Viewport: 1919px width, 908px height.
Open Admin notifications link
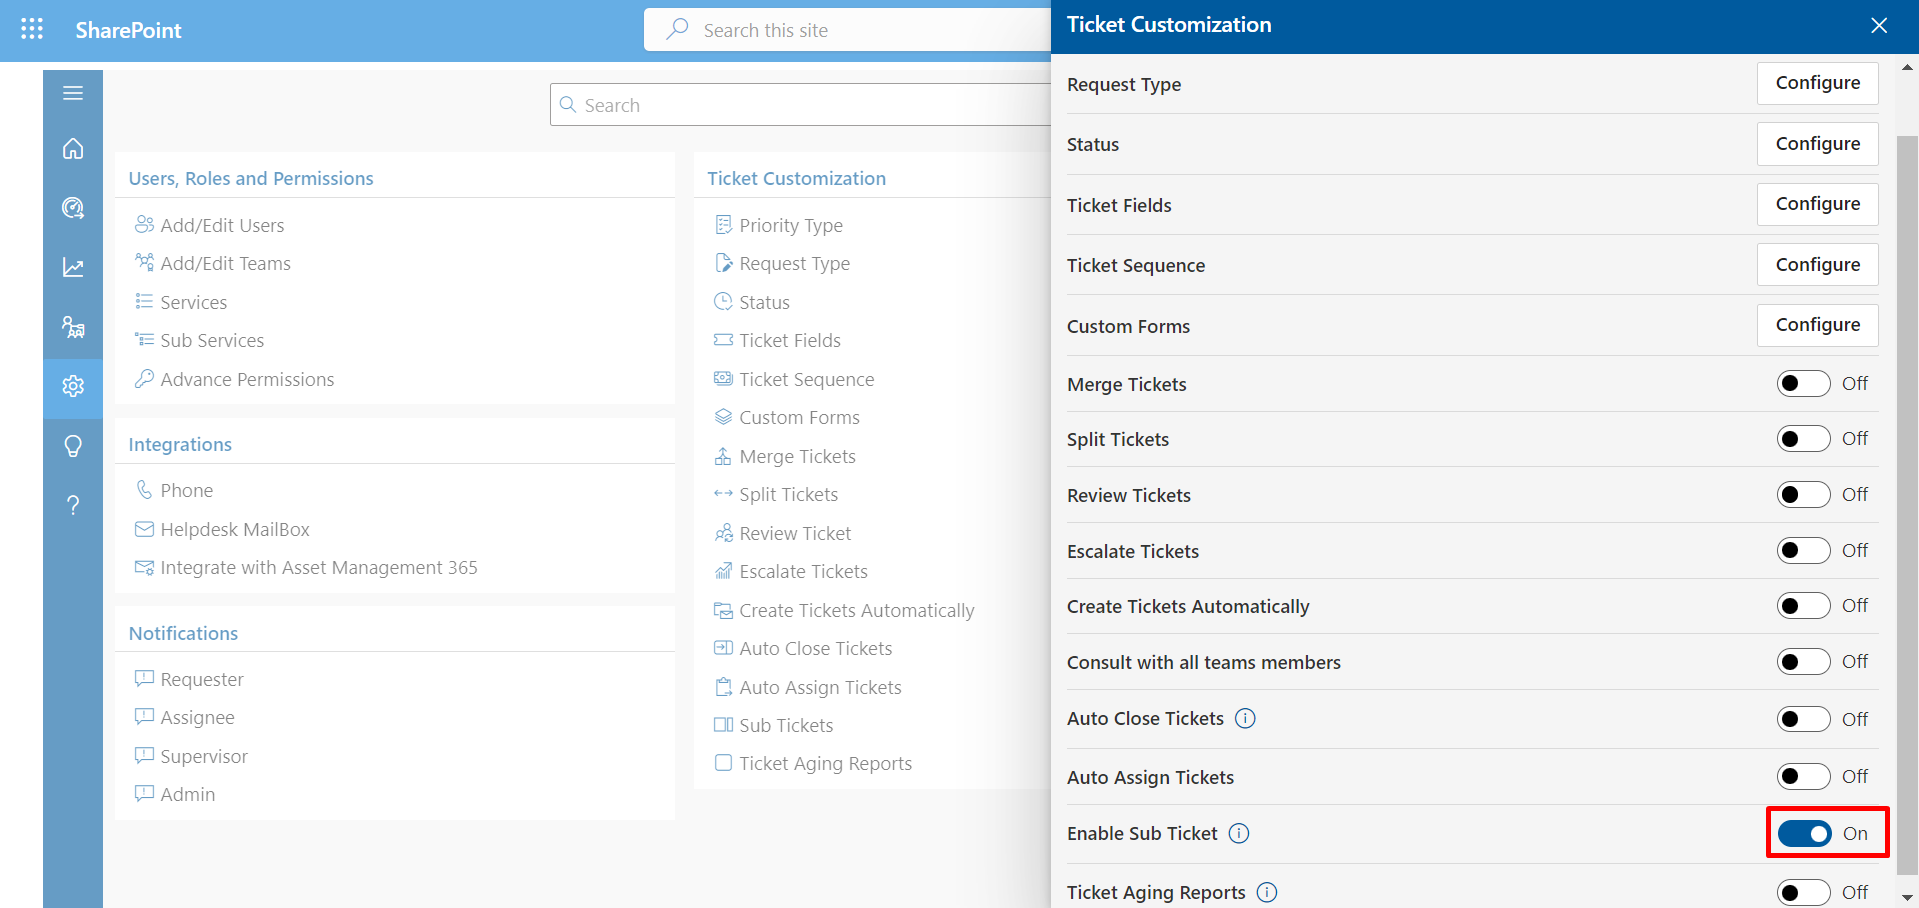(188, 795)
